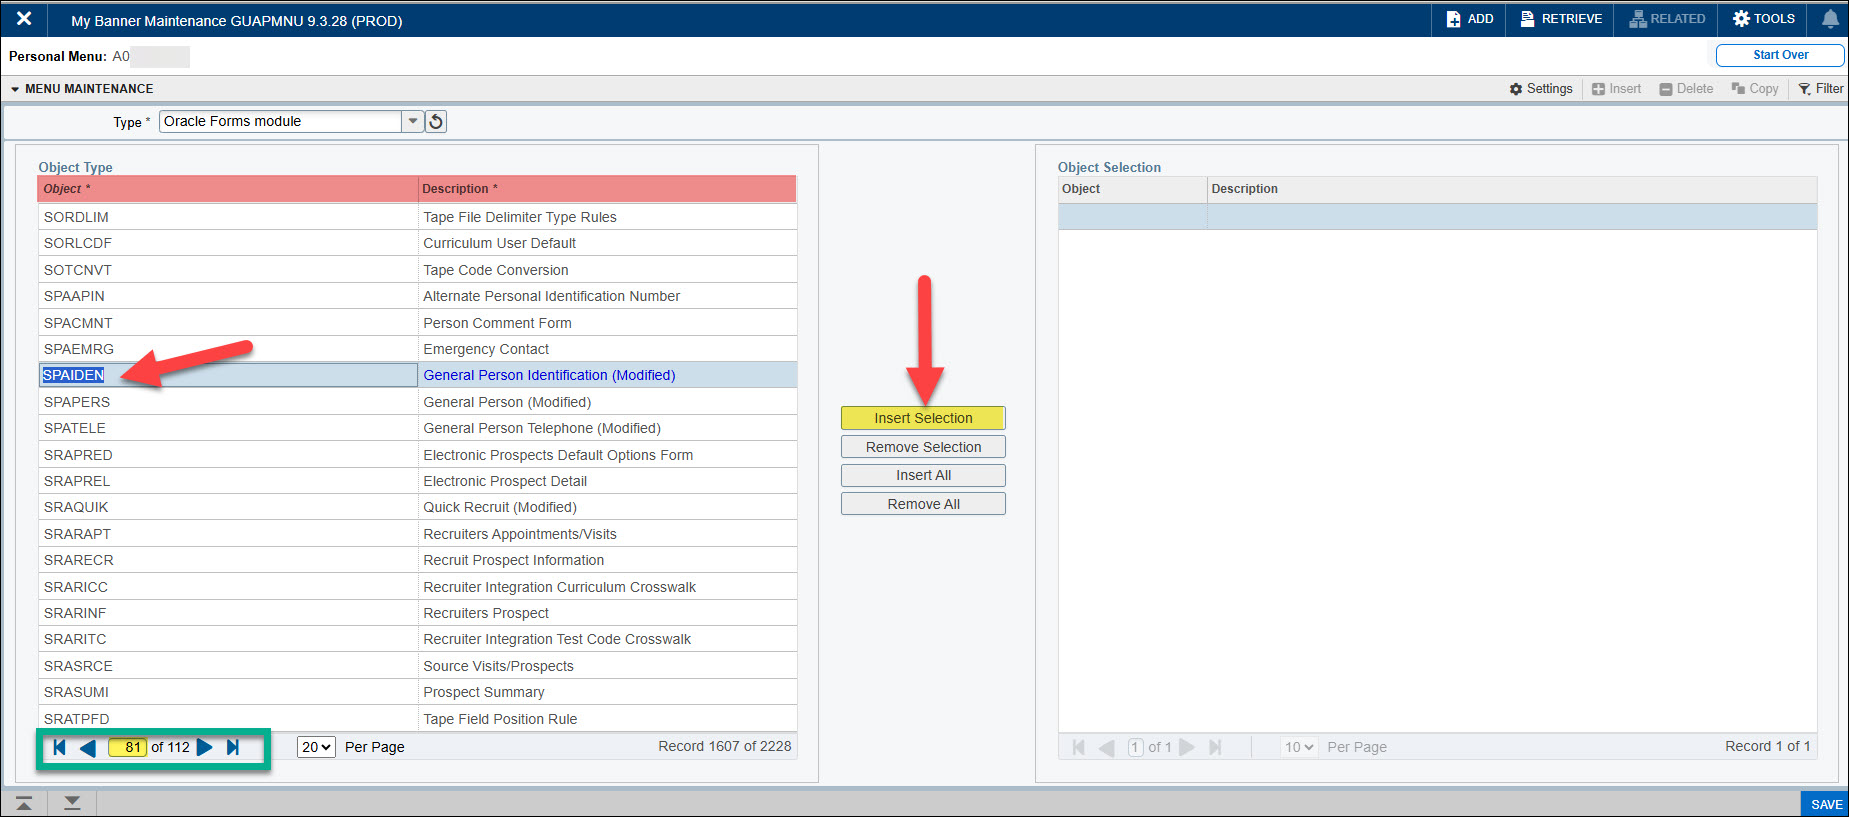Click the SAVE button
The height and width of the screenshot is (817, 1849).
(x=1826, y=804)
